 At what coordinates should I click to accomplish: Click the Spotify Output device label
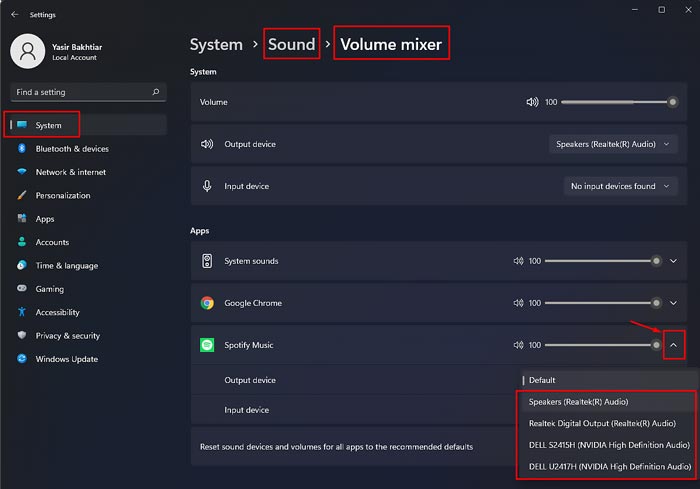click(250, 380)
